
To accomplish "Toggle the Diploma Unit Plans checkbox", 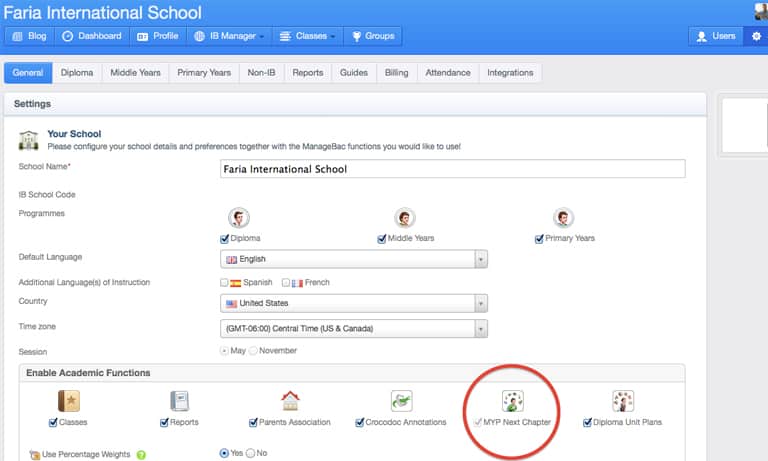I will tap(587, 422).
